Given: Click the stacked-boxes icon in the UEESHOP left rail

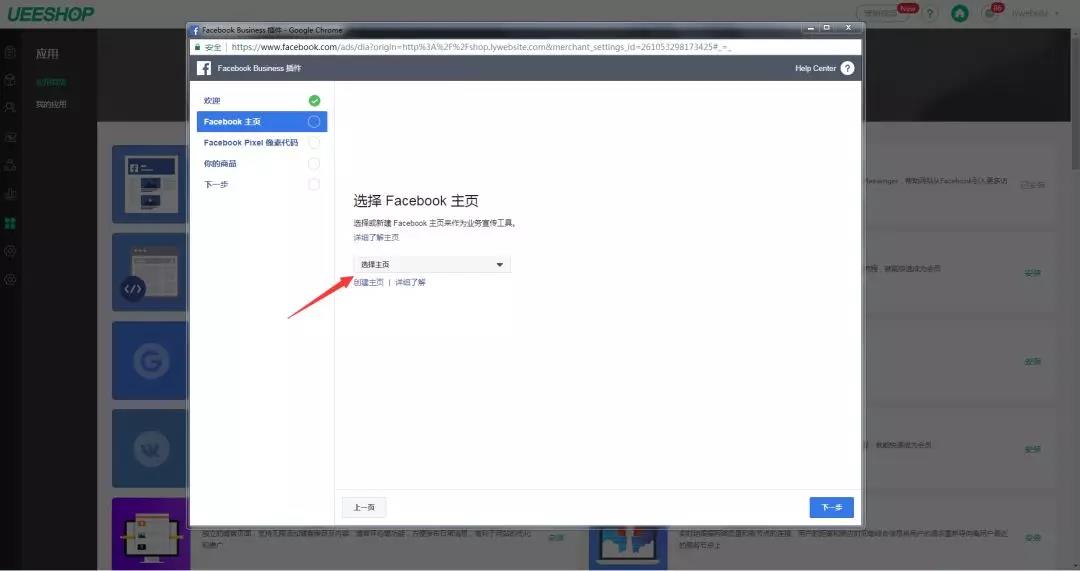Looking at the screenshot, I should tap(10, 165).
